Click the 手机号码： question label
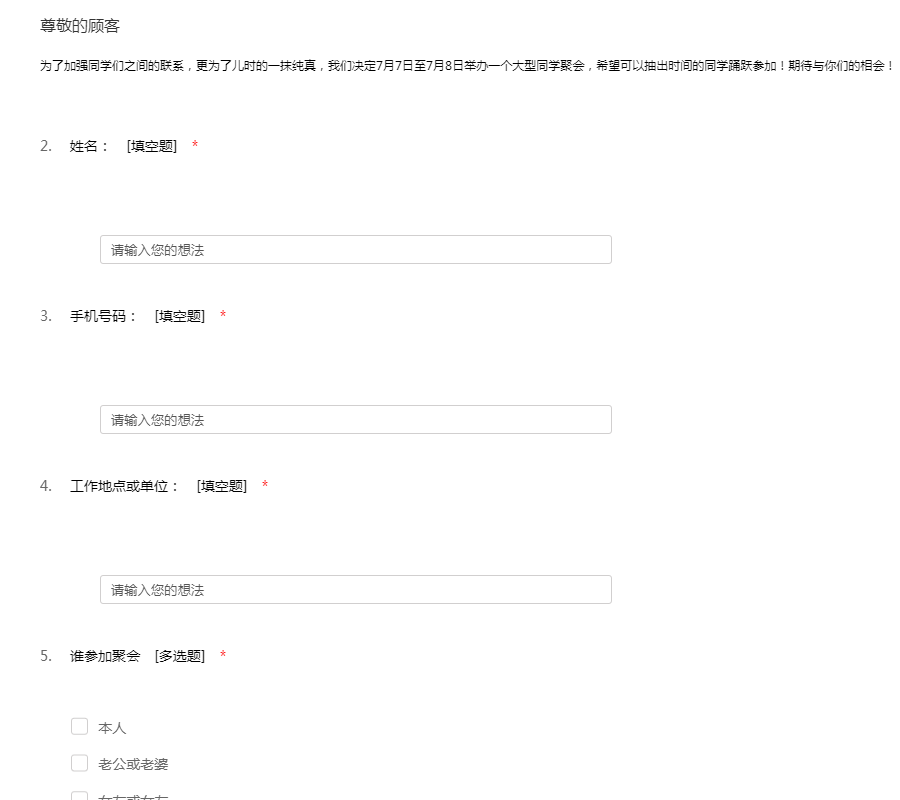The image size is (900, 800). coord(103,316)
